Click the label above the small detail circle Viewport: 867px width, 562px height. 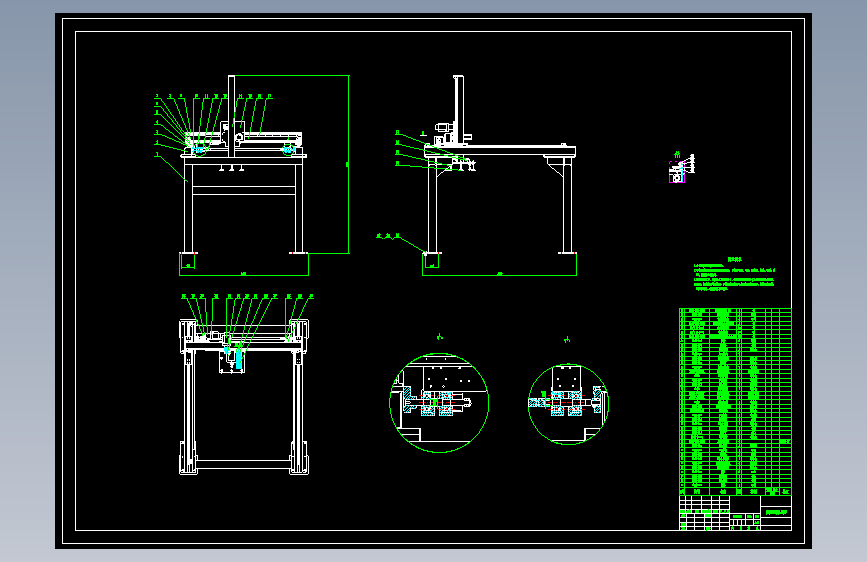[x=567, y=340]
